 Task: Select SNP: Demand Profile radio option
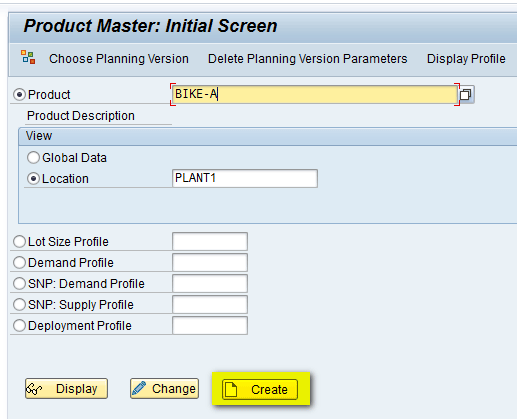tap(19, 284)
